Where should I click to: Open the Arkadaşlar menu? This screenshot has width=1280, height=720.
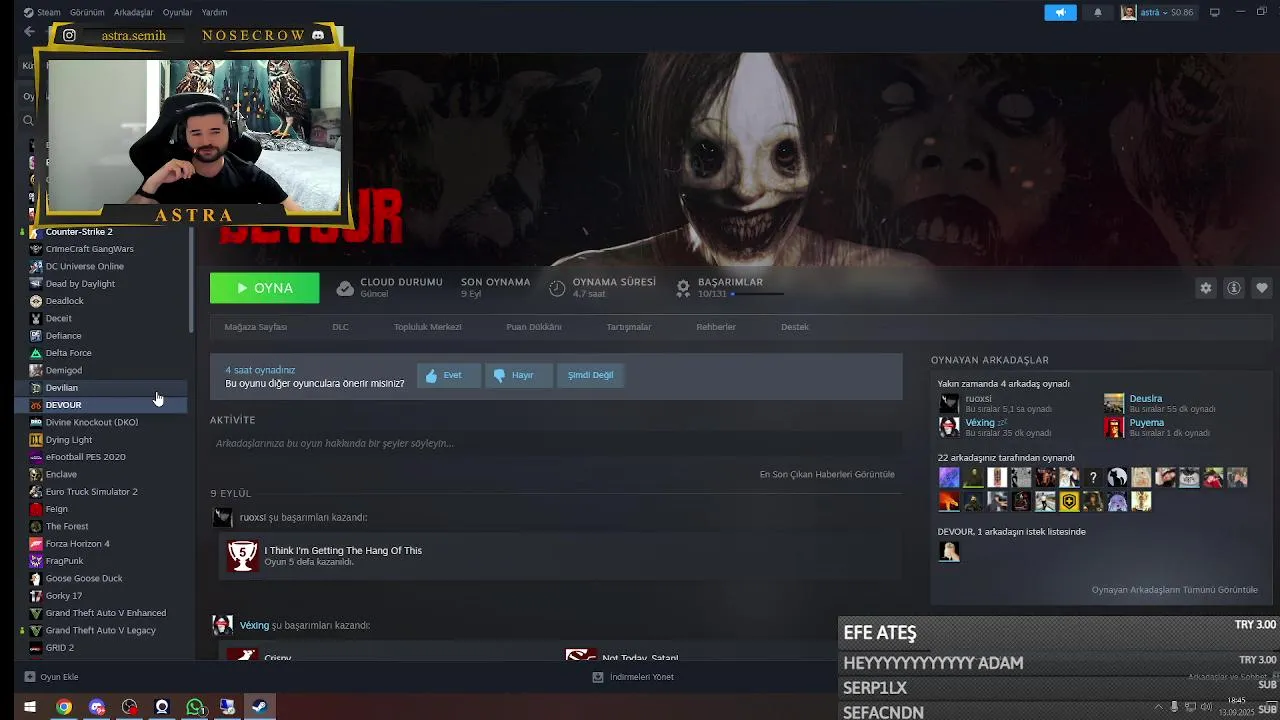pos(133,12)
